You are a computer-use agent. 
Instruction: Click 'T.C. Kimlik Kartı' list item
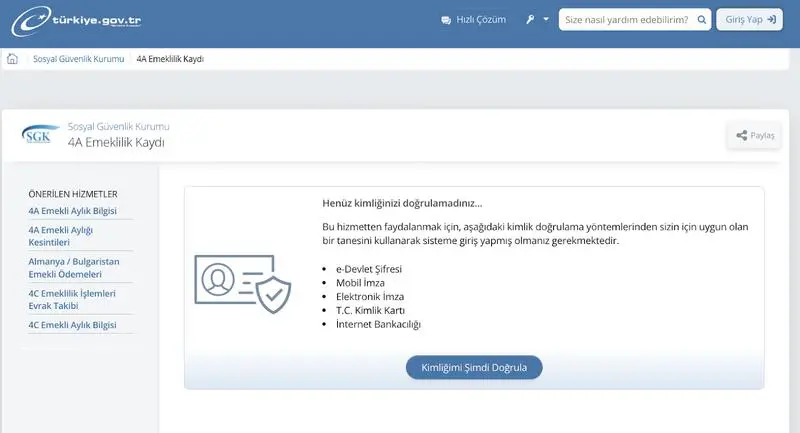tap(370, 310)
